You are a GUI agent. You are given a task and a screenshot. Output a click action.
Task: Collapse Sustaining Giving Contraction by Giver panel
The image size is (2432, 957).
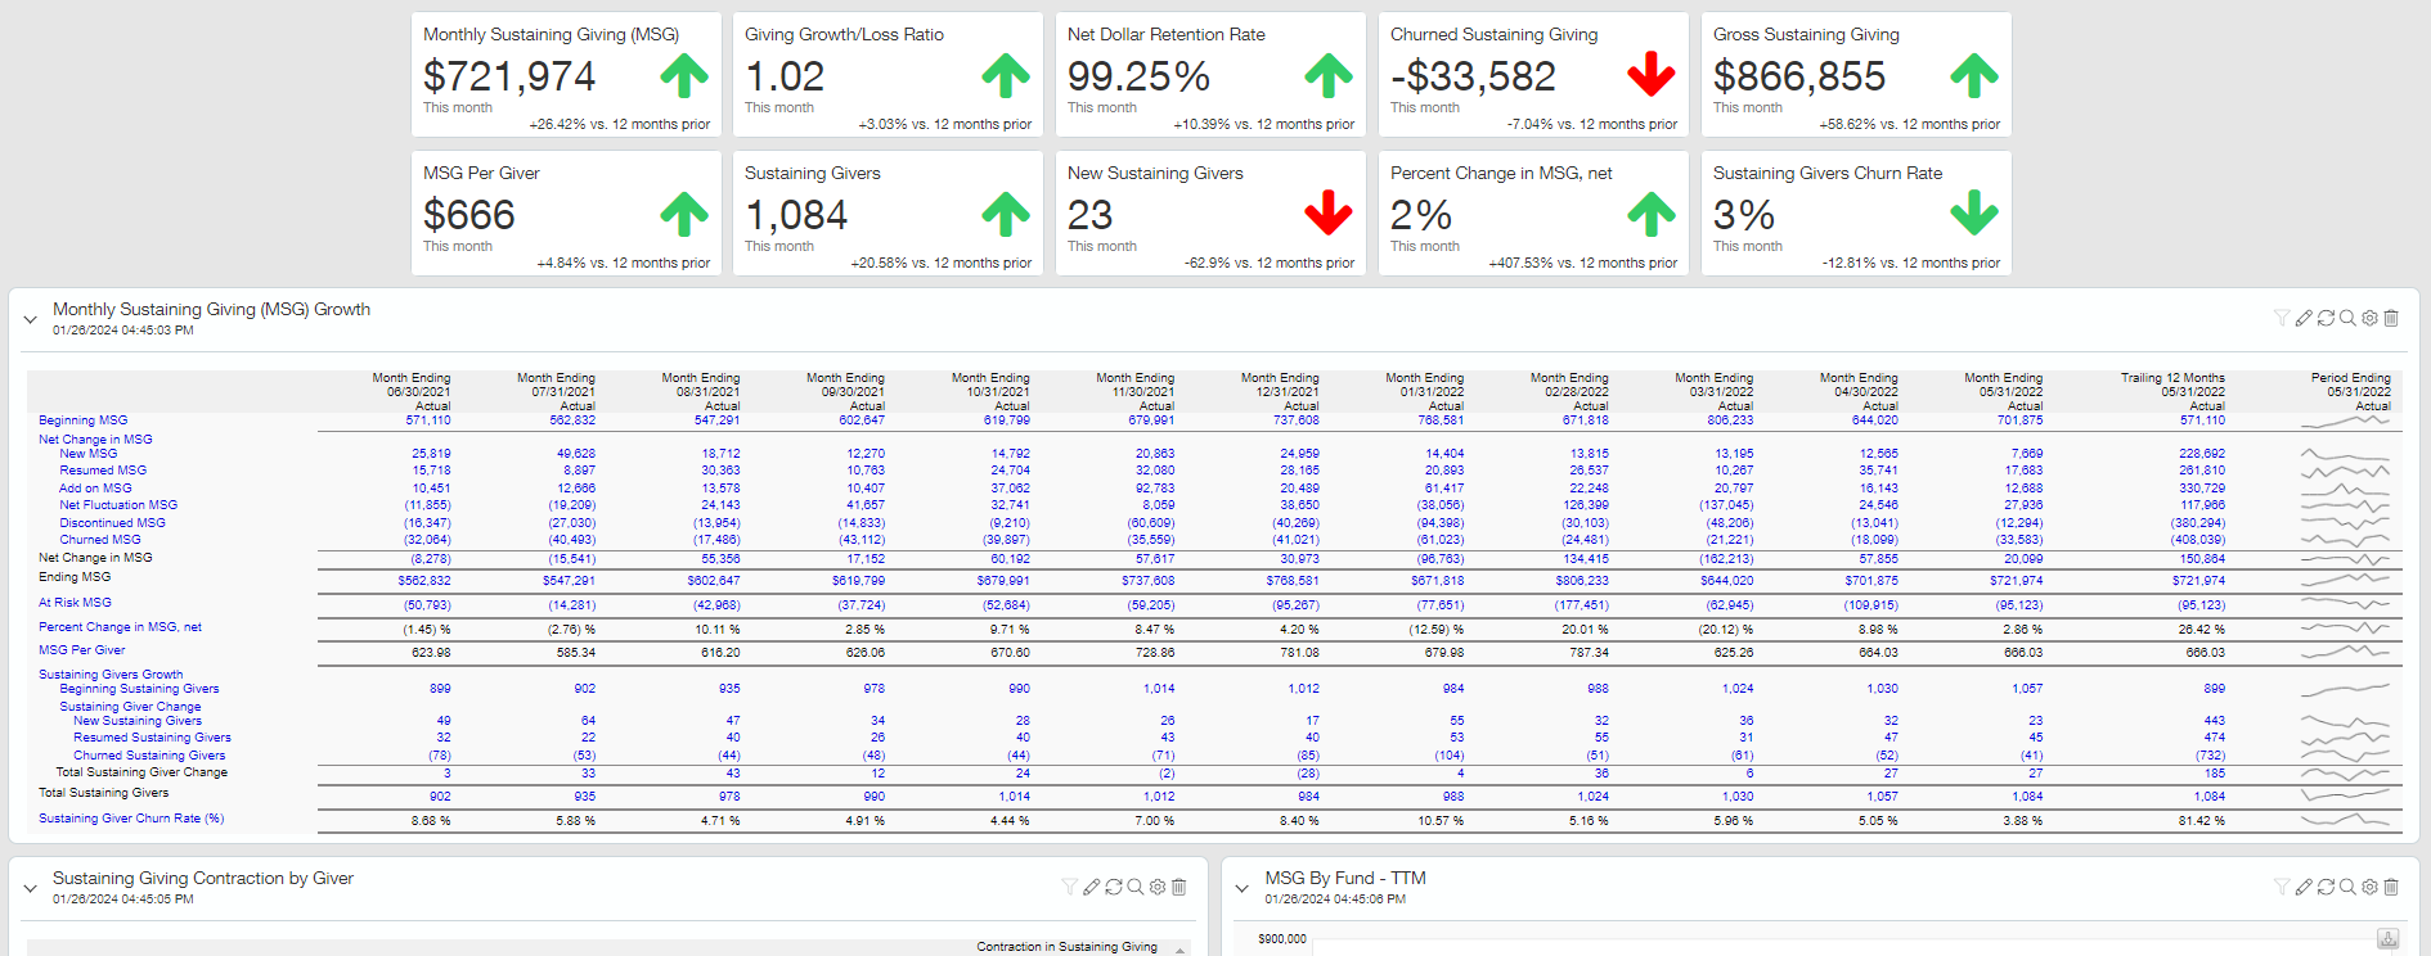30,888
